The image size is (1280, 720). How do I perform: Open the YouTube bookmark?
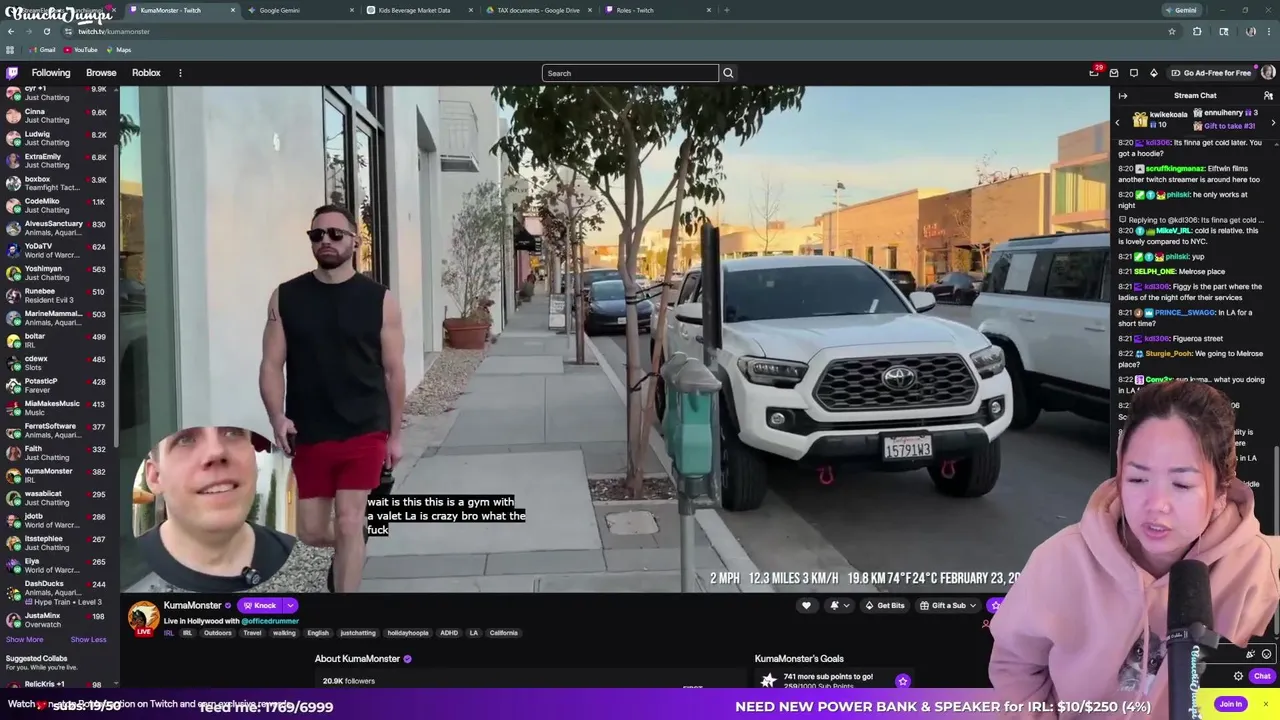coord(81,50)
